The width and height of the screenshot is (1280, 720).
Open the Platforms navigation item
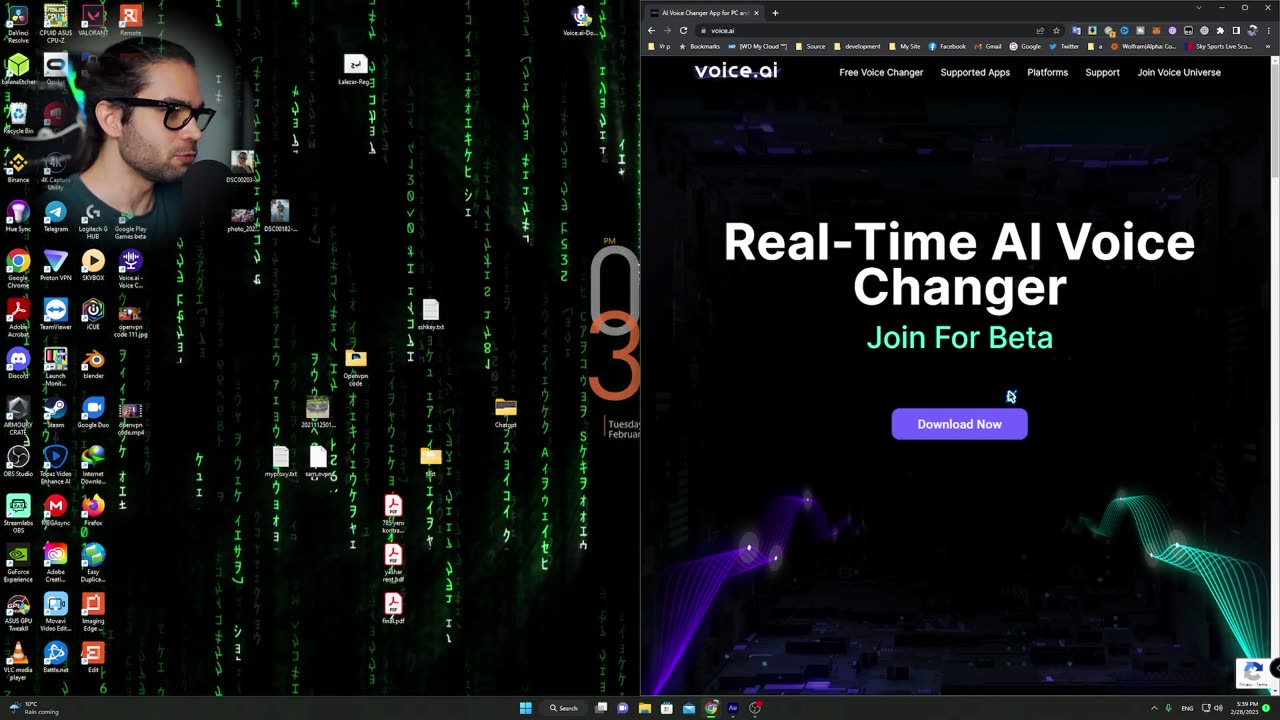pos(1047,72)
